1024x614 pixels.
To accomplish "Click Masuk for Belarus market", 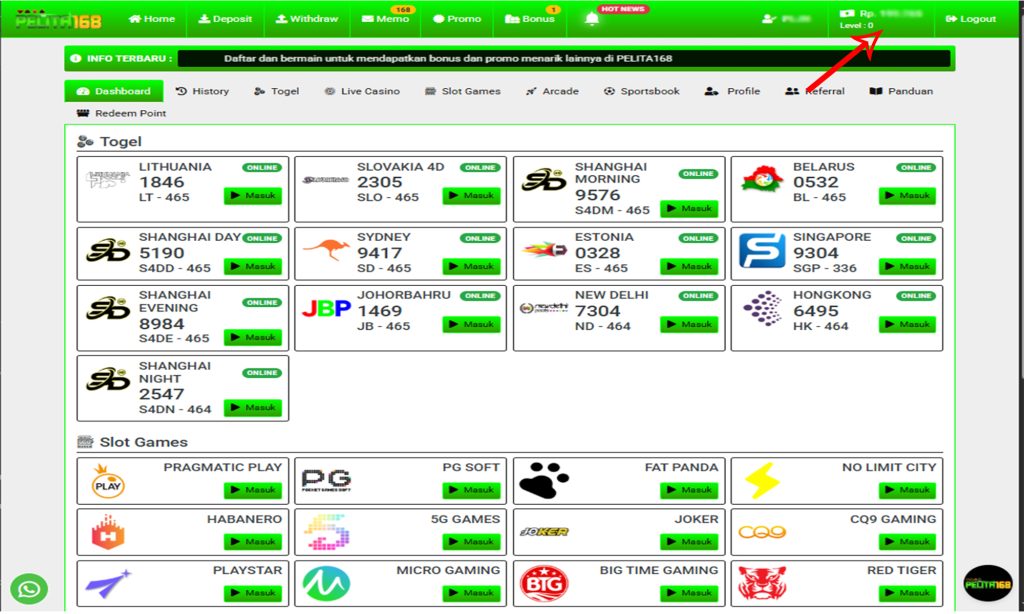I will point(907,195).
